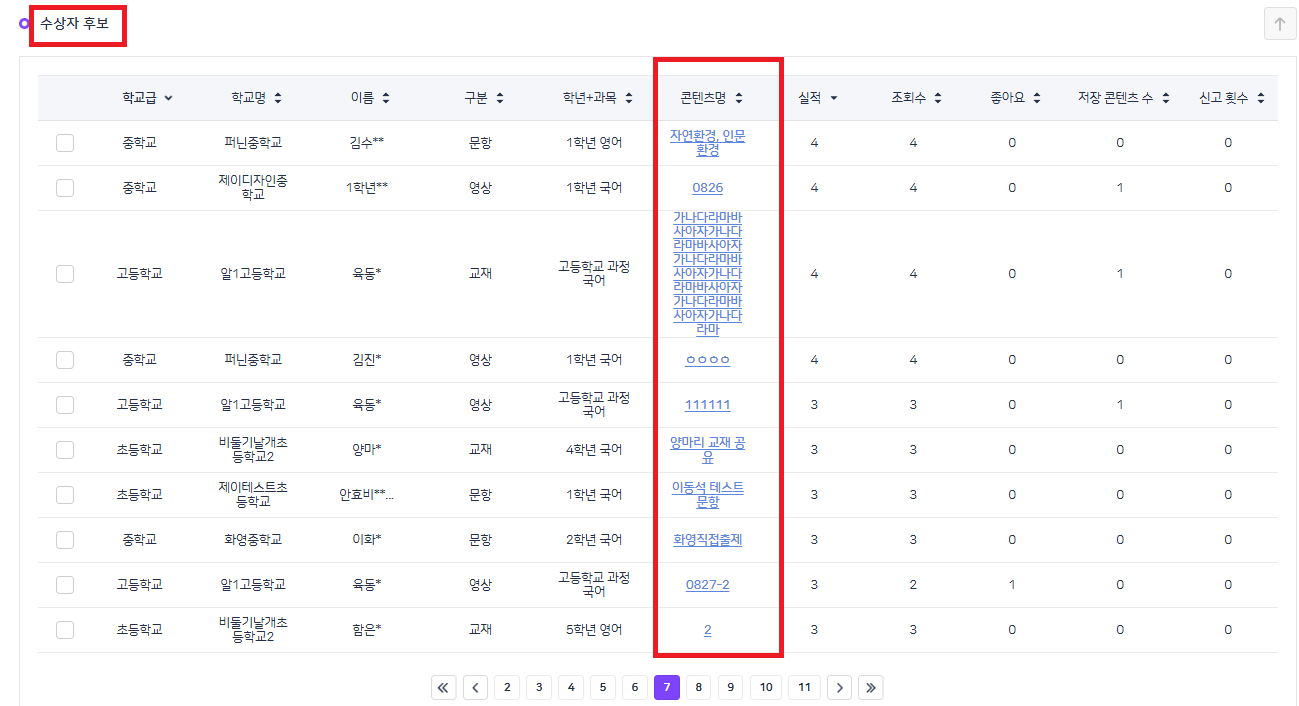Click the 양마리 교재 공유 content link

707,450
